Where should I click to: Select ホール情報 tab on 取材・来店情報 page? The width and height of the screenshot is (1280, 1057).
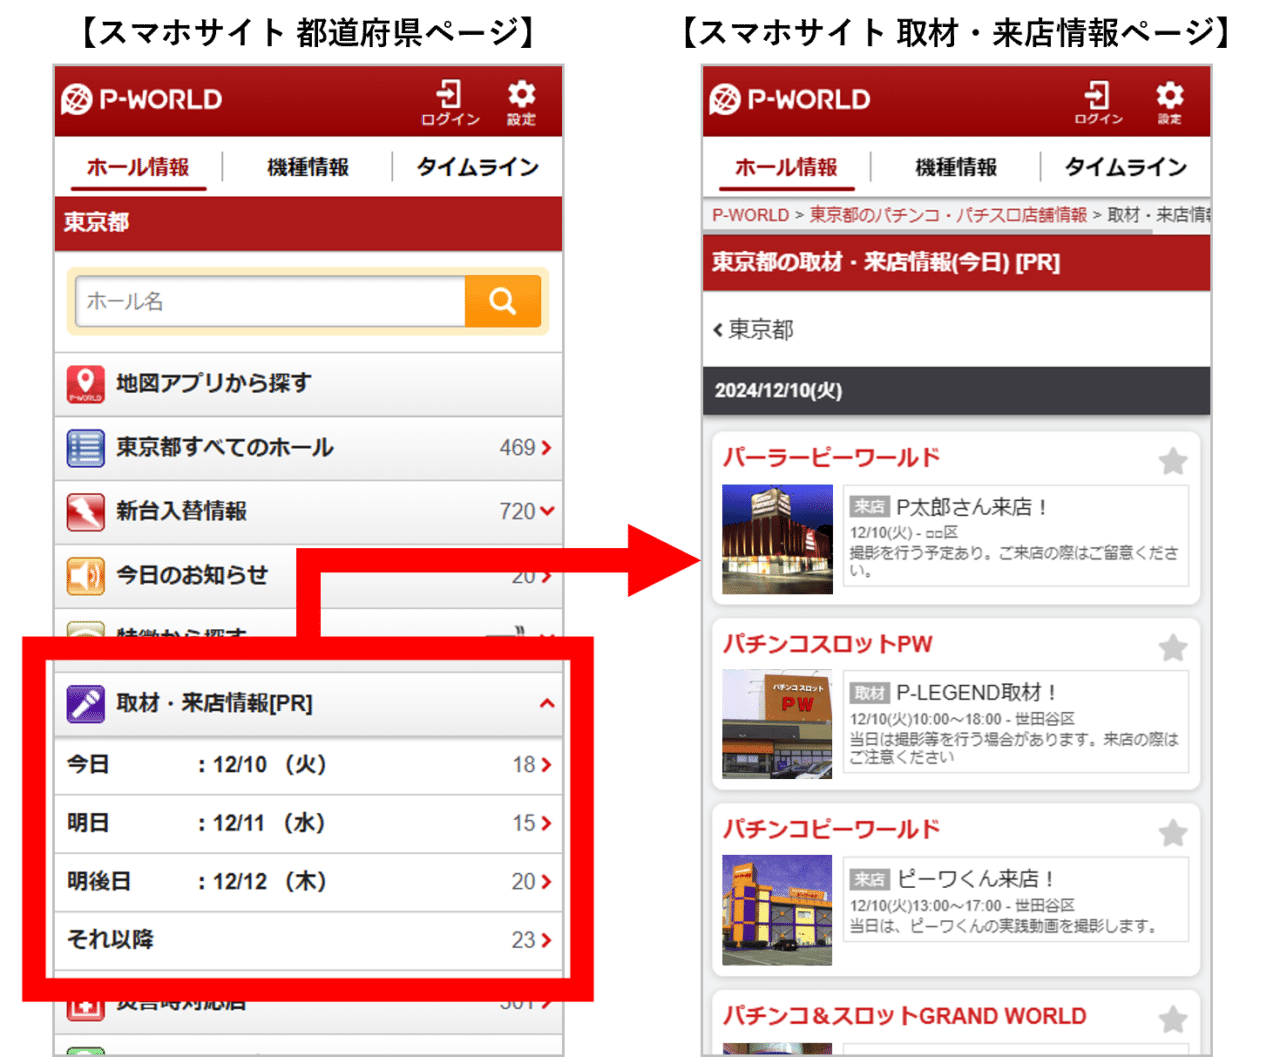click(786, 167)
